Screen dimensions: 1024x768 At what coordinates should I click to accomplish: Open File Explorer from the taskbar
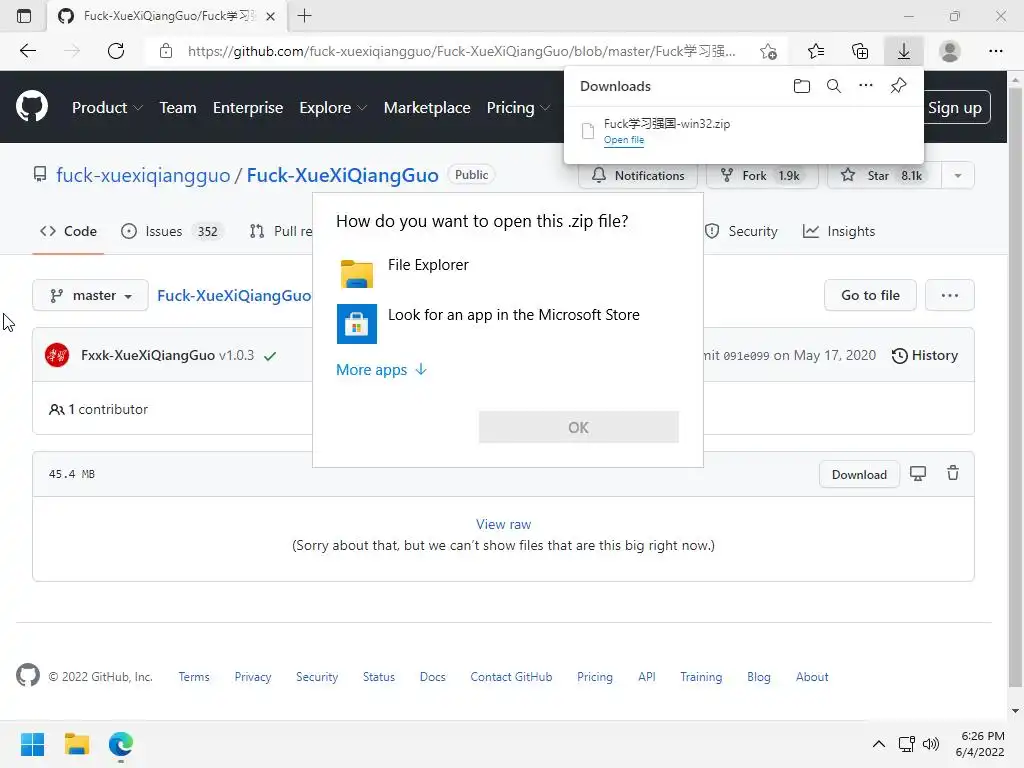coord(76,744)
